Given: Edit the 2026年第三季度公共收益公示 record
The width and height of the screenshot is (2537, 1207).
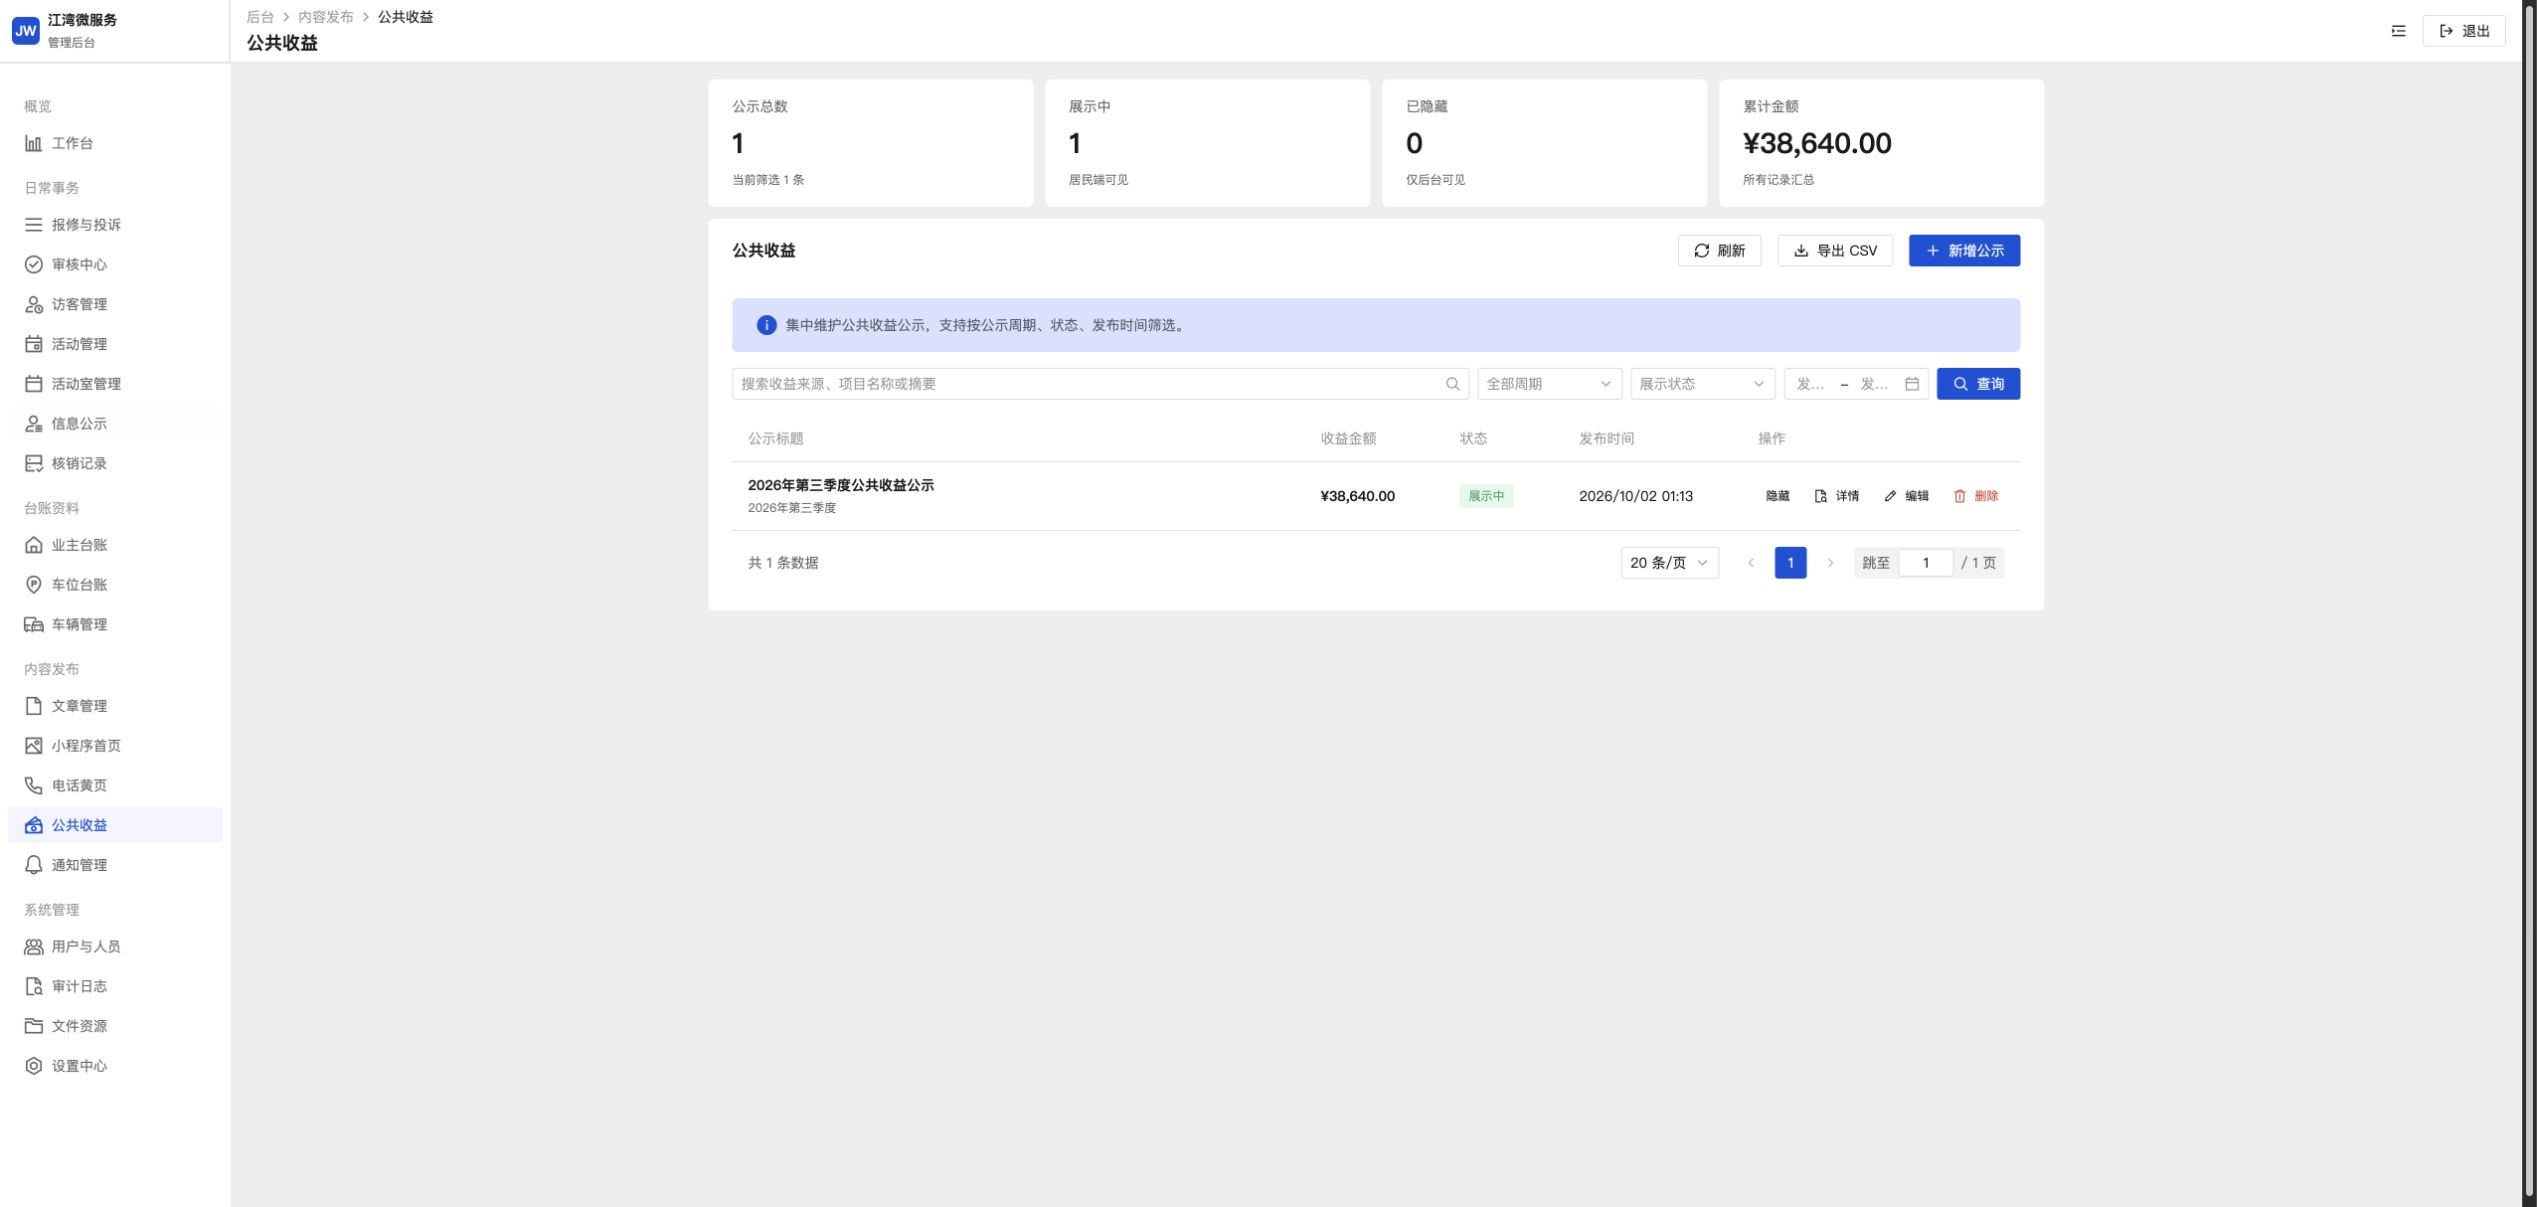Looking at the screenshot, I should coord(1906,496).
